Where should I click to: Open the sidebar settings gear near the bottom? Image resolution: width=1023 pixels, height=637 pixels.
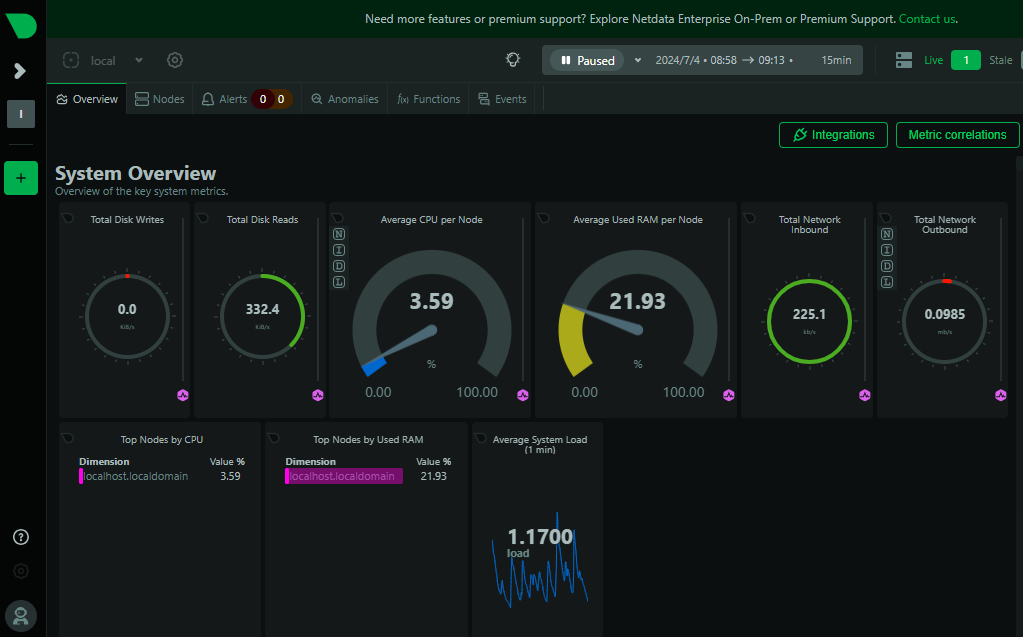tap(21, 571)
